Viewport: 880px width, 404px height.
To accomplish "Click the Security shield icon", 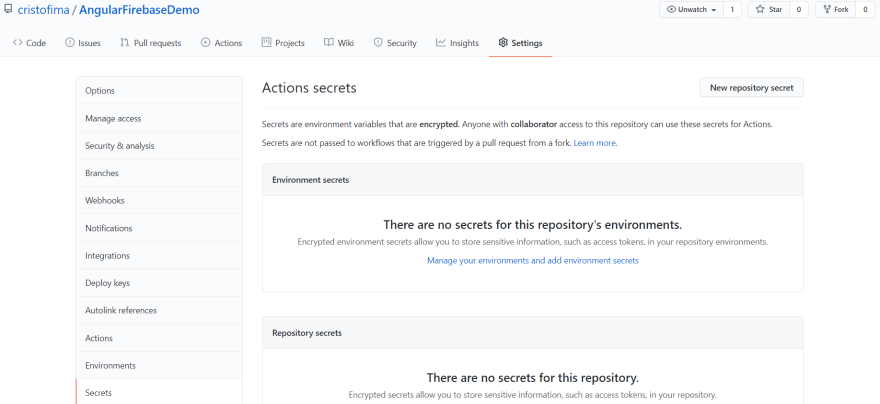I will click(x=378, y=43).
